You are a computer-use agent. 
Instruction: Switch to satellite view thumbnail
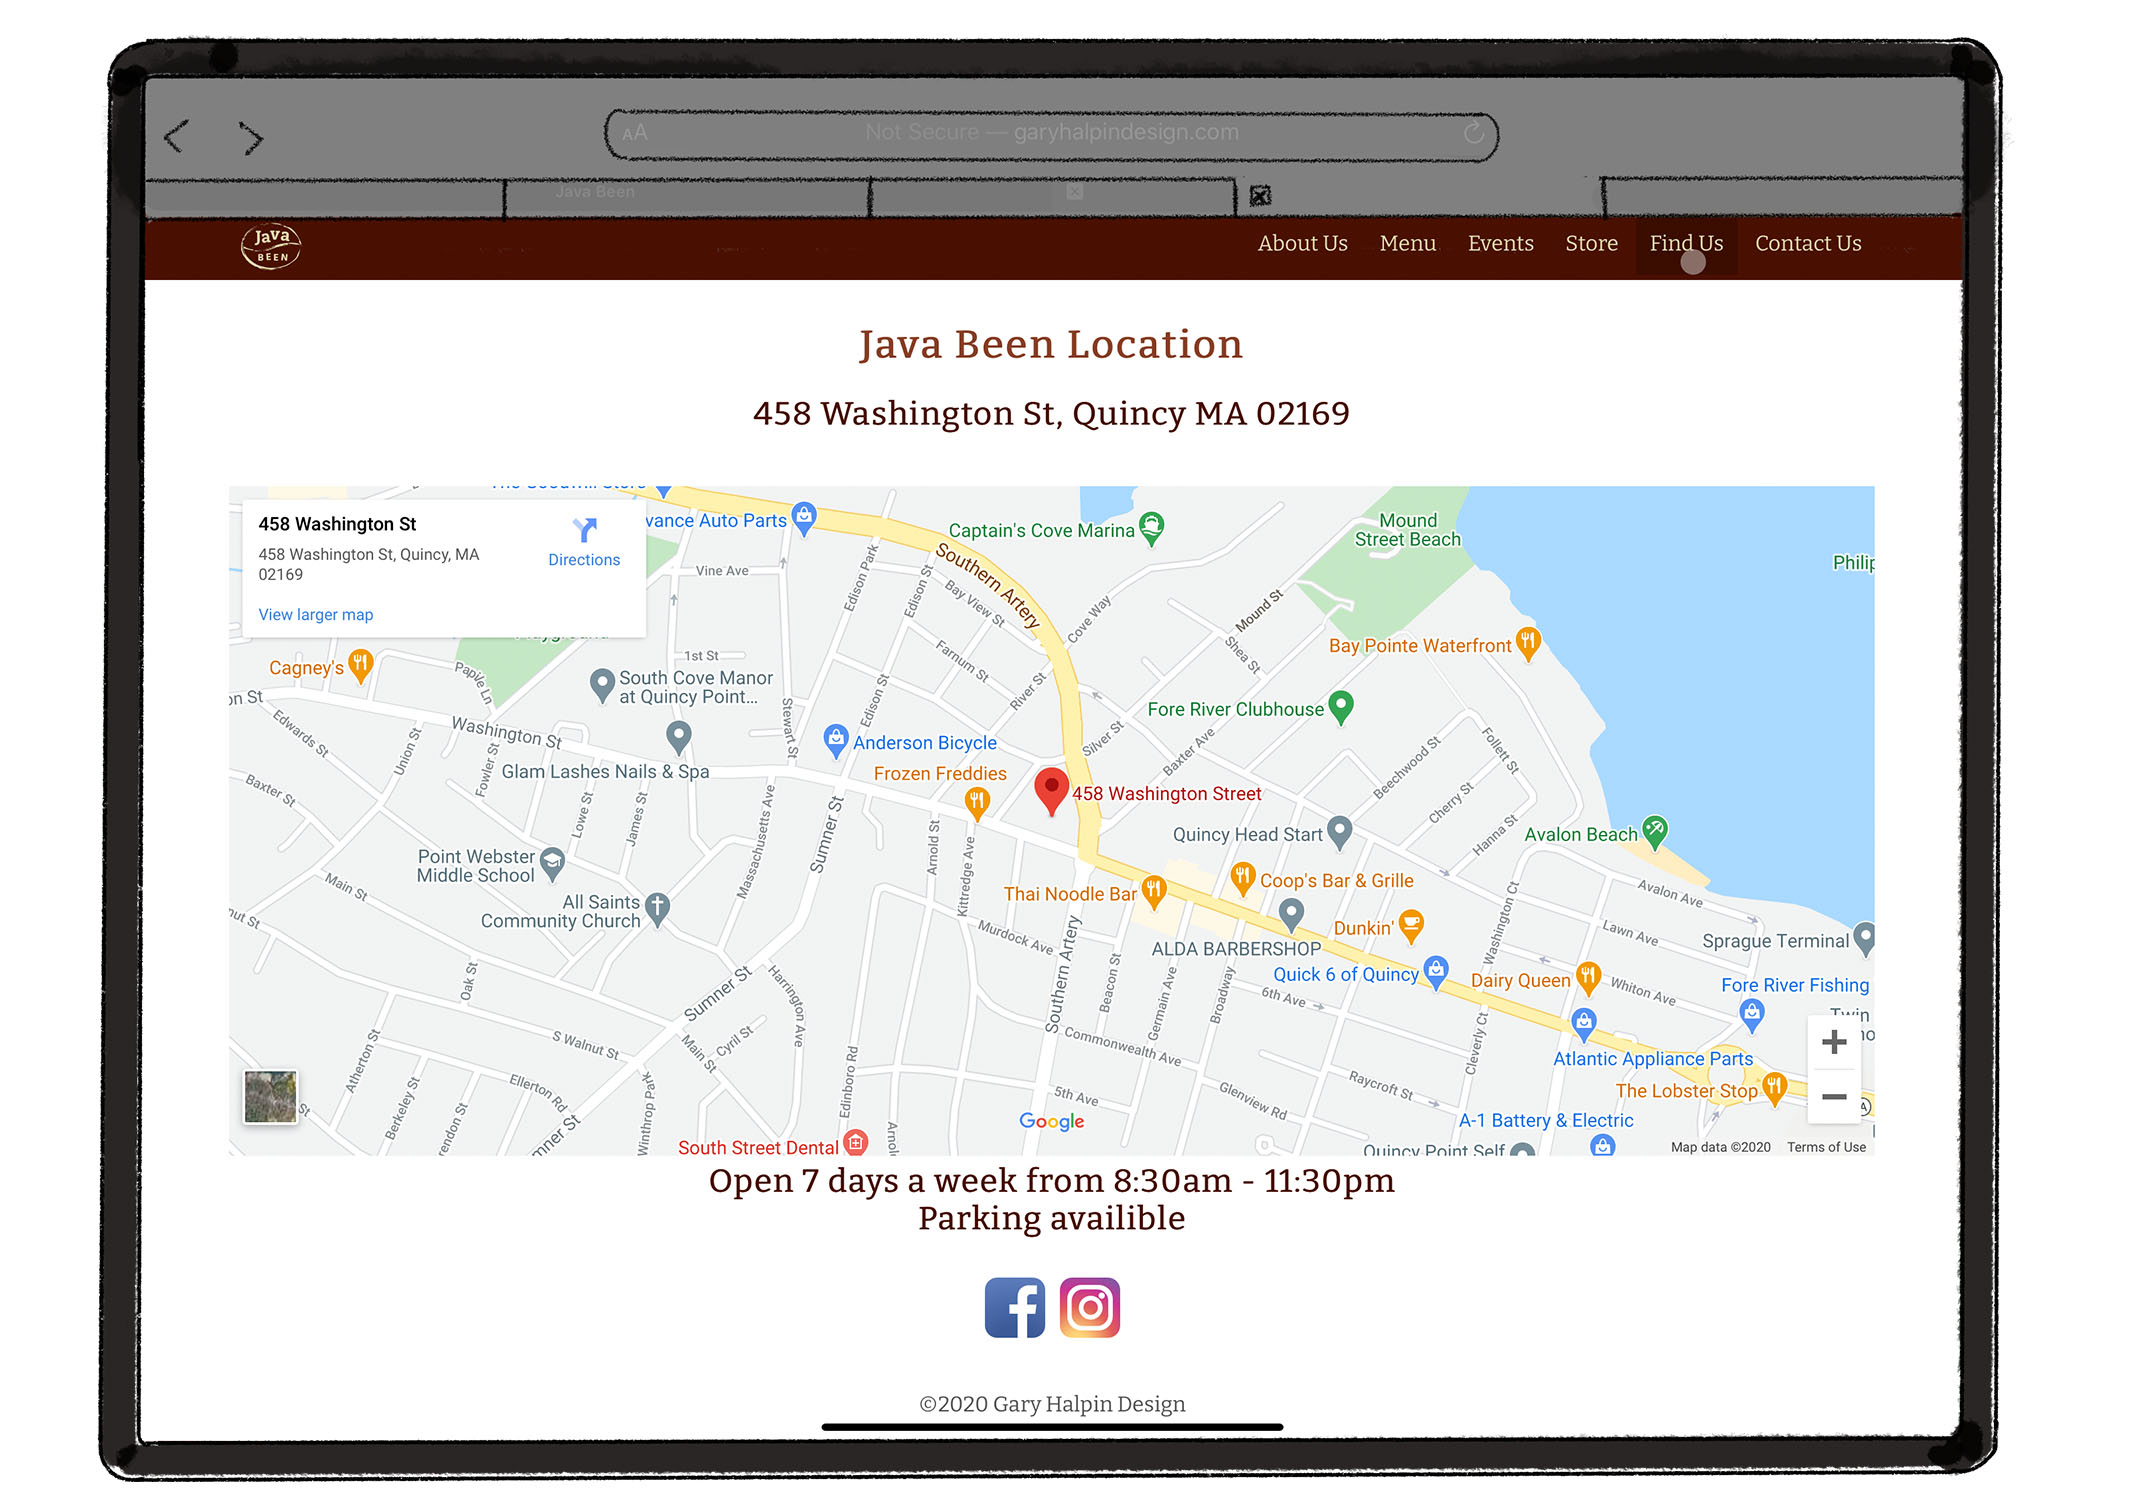point(270,1097)
